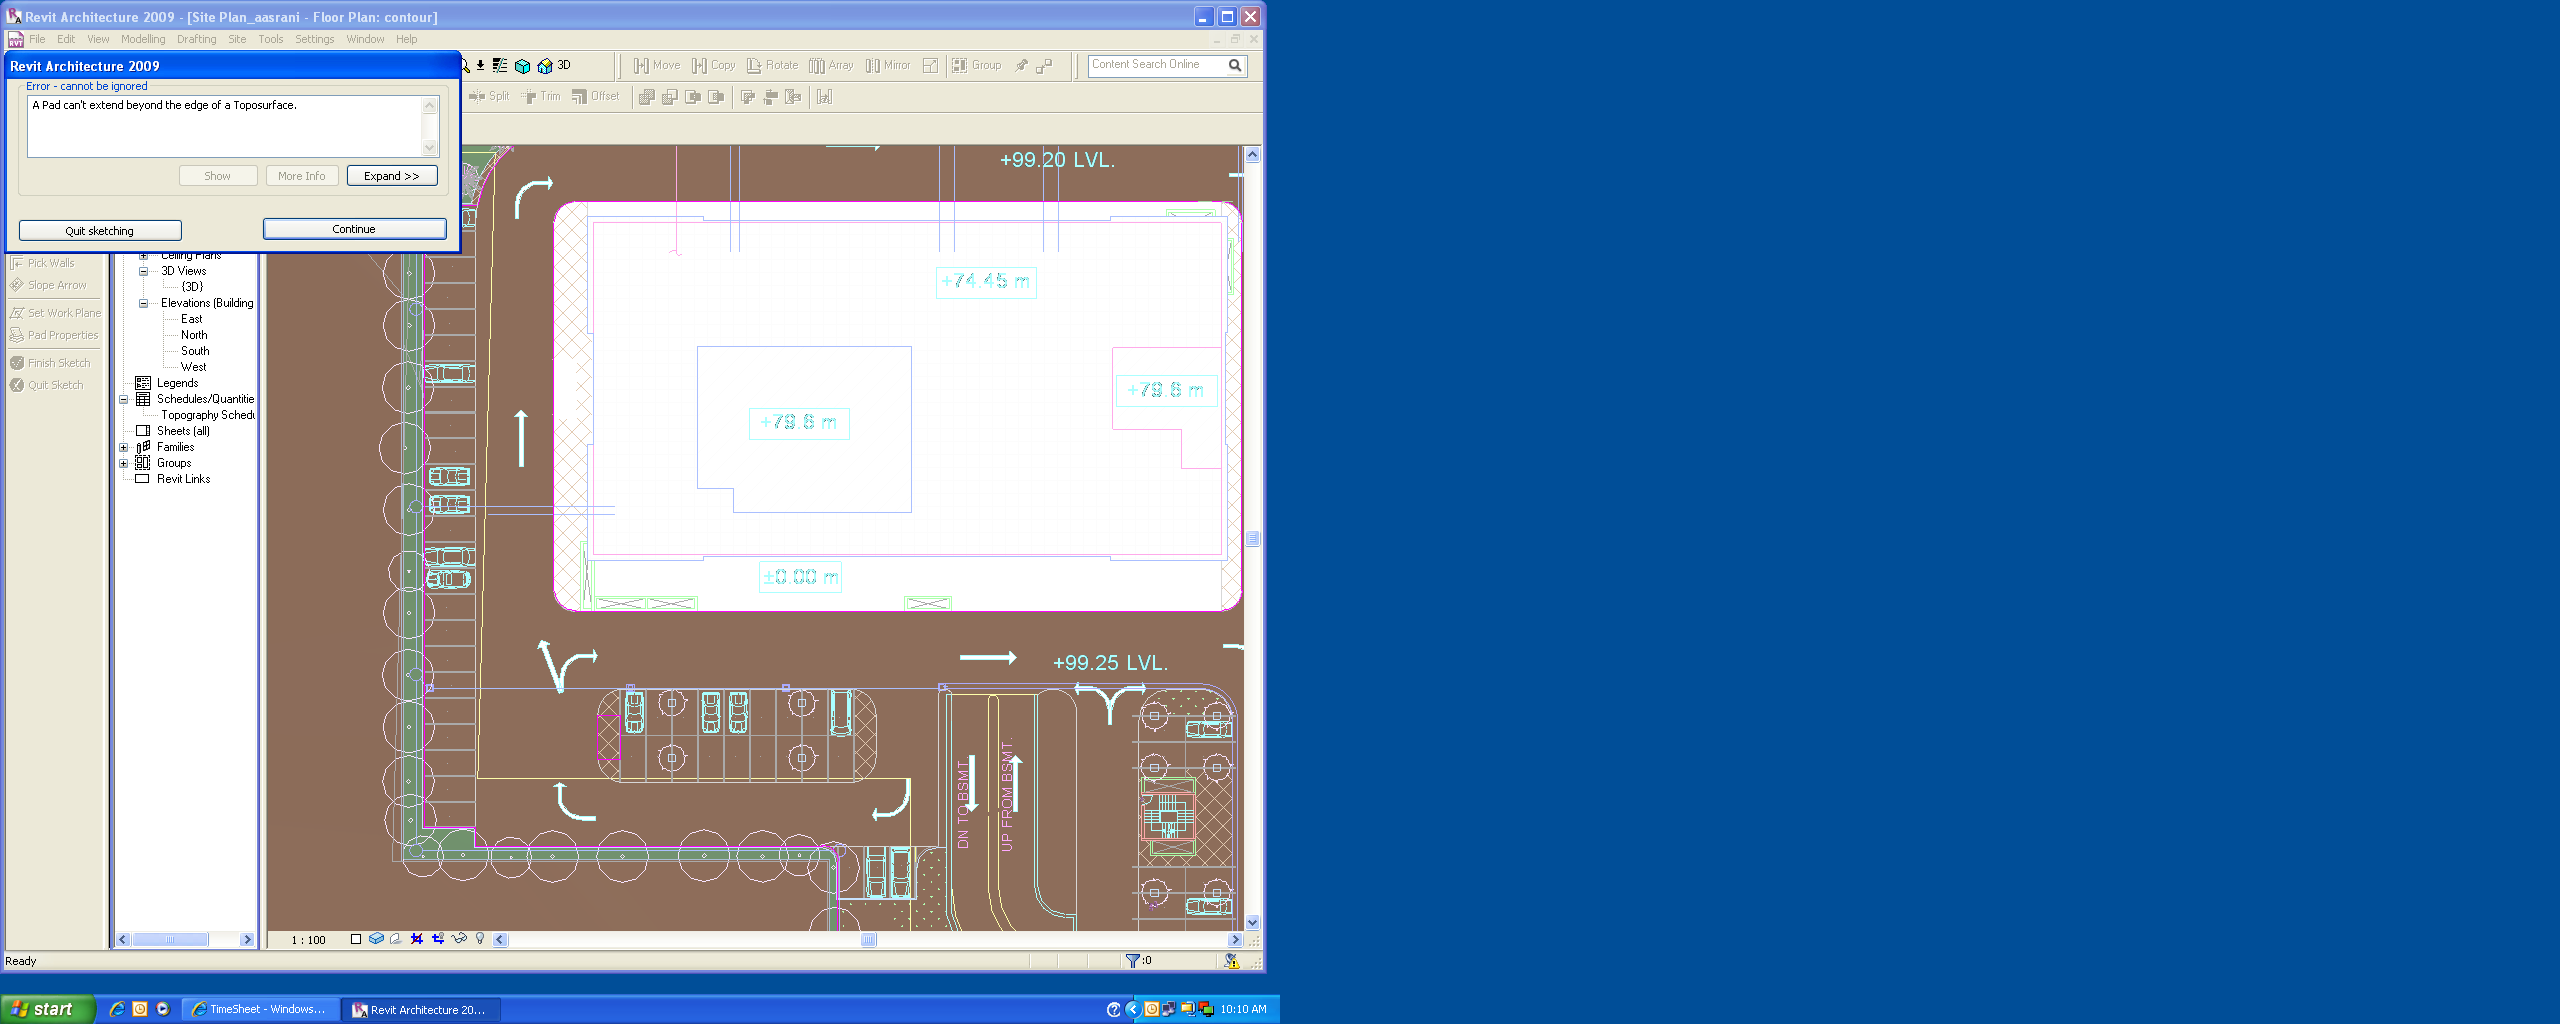2560x1024 pixels.
Task: Click the Model Graphics Style cube icon
Action: point(376,939)
